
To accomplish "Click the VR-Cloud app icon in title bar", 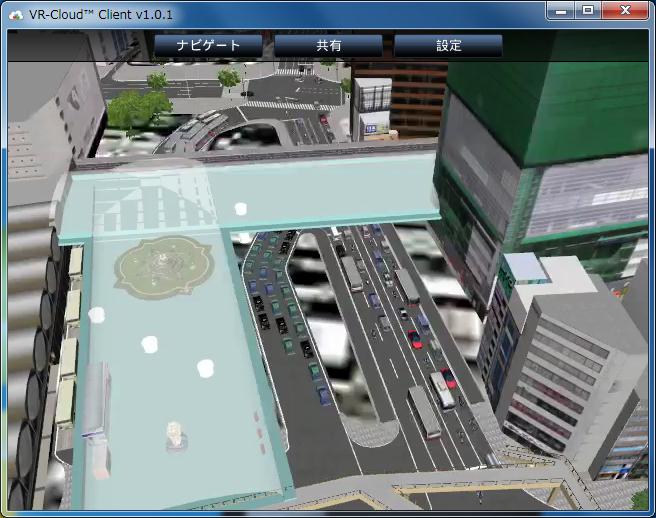I will [x=16, y=15].
